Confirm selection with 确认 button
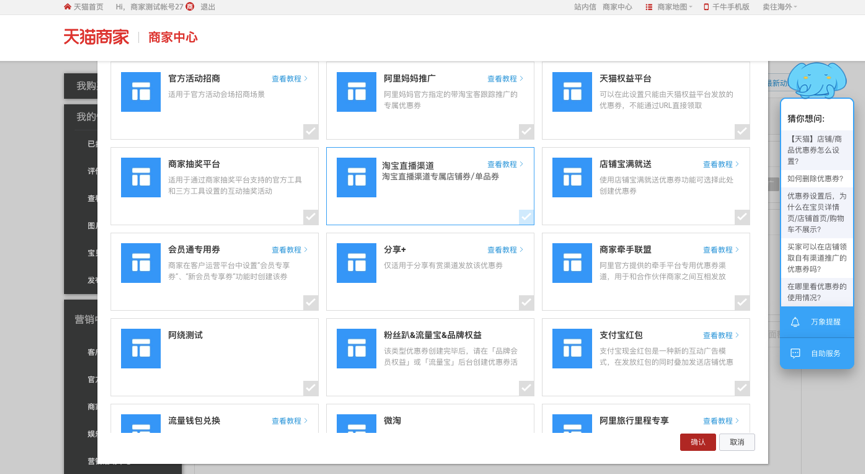Viewport: 865px width, 474px height. tap(698, 442)
